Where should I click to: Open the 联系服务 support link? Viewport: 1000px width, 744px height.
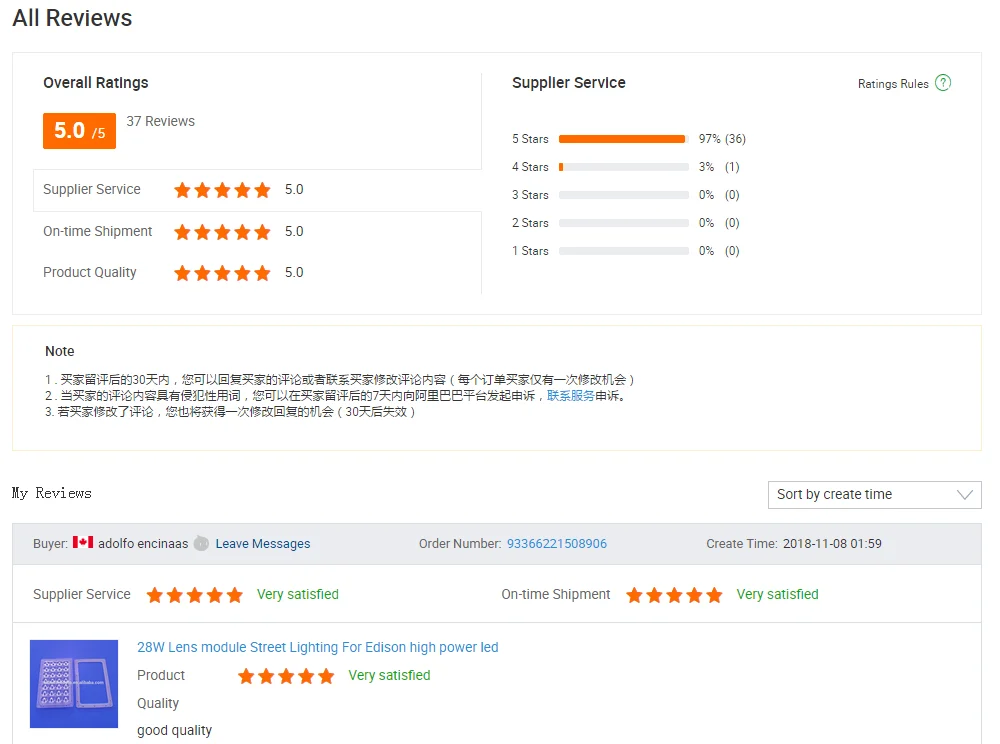click(x=569, y=394)
